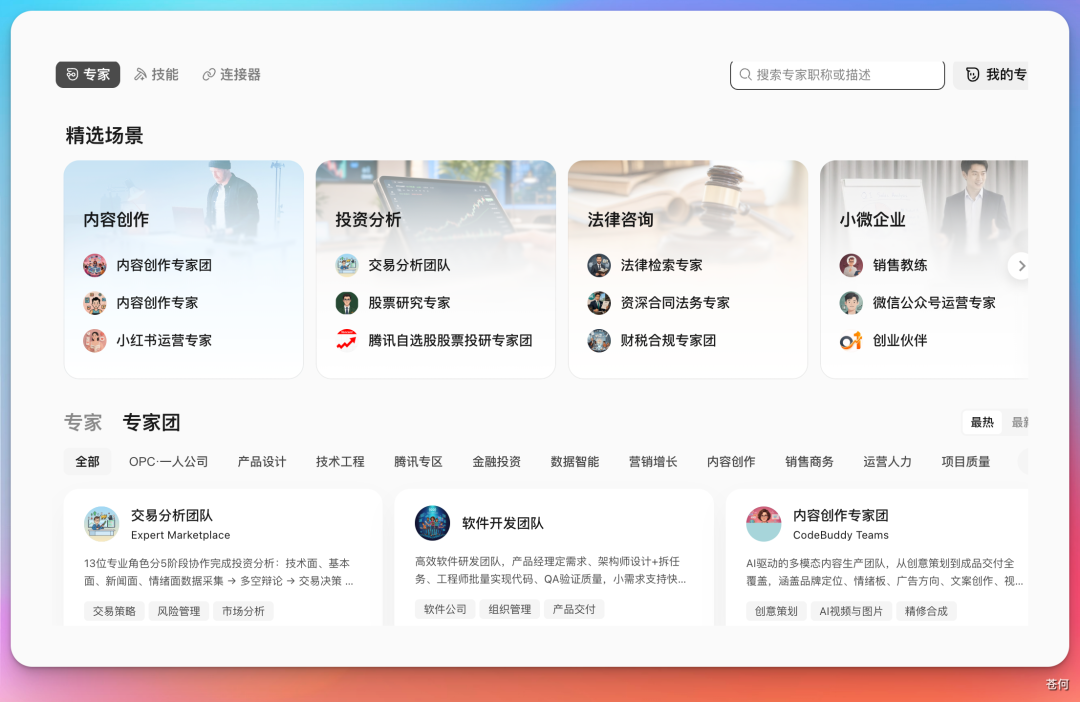Filter by 销售商务 category
The image size is (1080, 702).
[x=809, y=462]
